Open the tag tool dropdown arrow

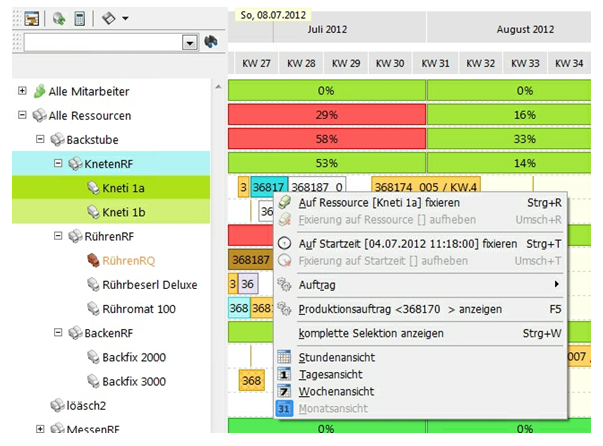tap(124, 18)
